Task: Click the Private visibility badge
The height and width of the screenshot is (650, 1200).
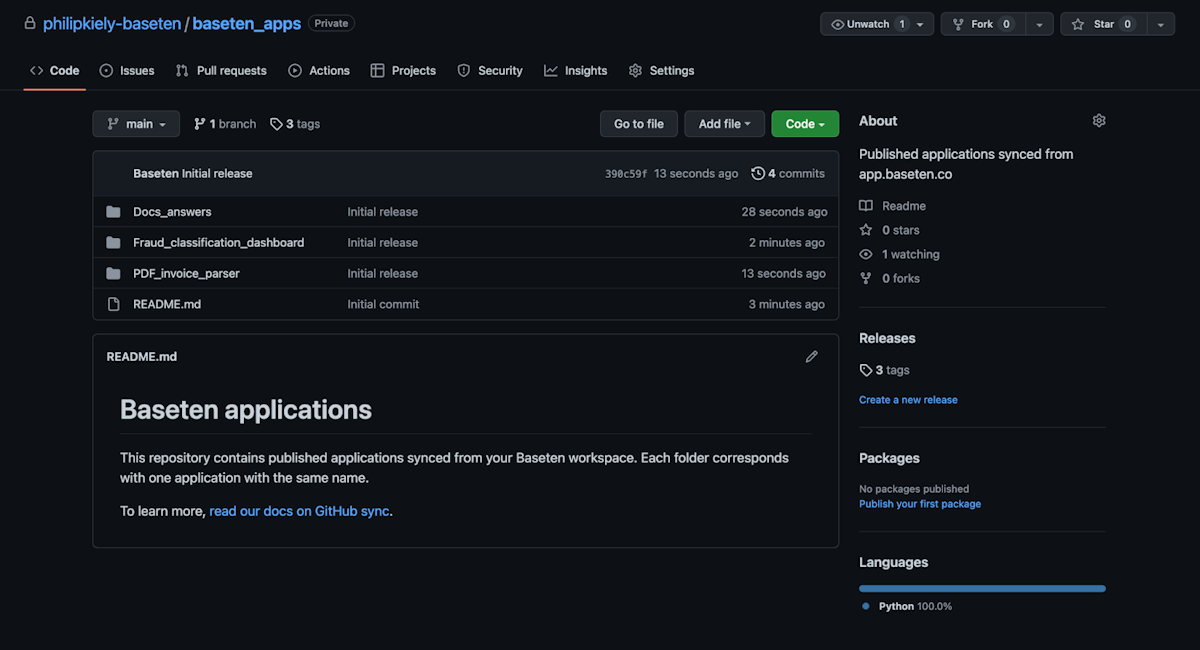Action: (x=331, y=23)
